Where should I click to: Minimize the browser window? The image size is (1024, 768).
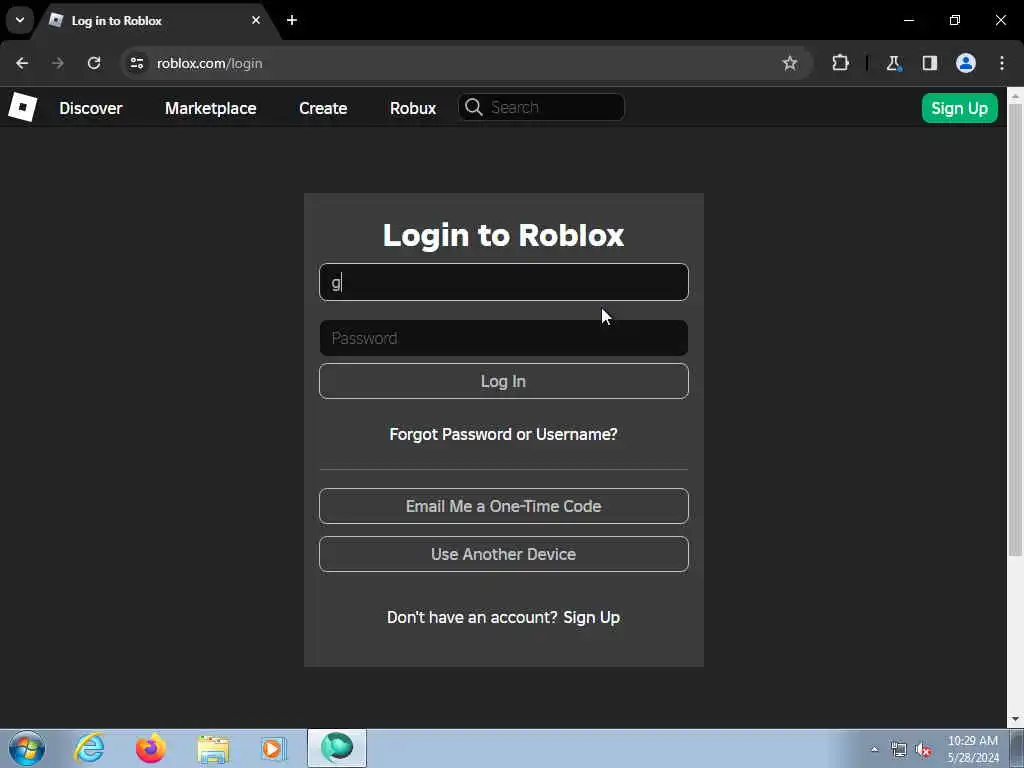909,20
